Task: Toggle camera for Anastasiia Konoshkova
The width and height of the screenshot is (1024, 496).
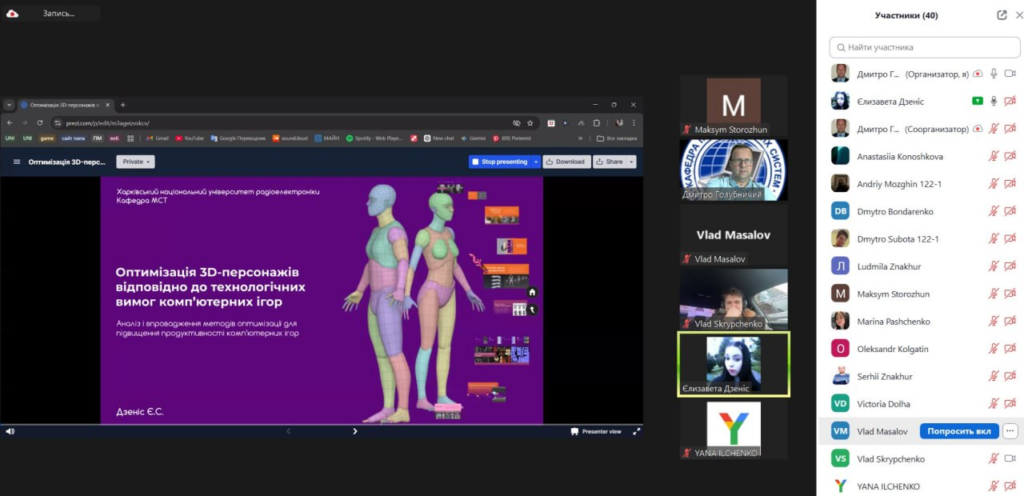Action: pos(1009,156)
